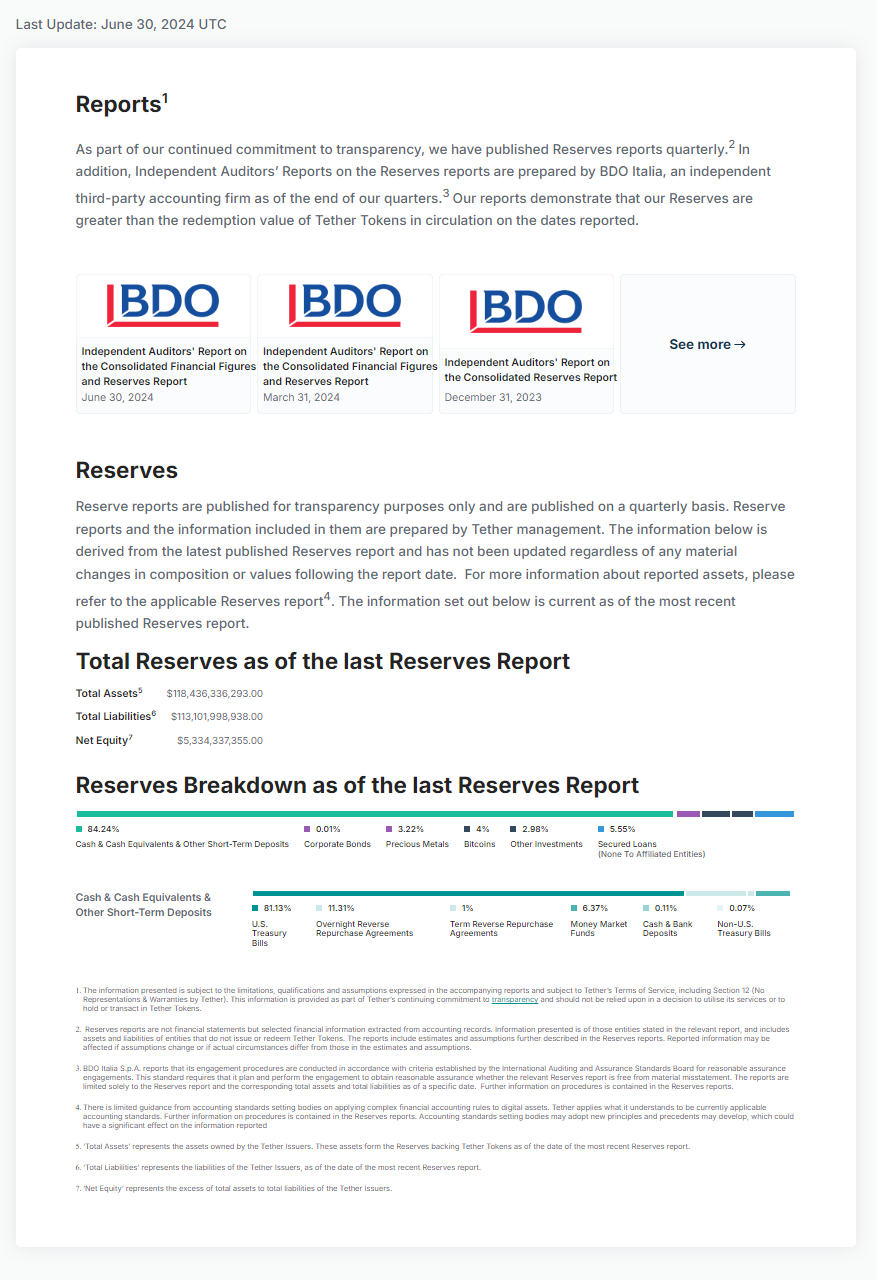Click the Other Investments label
This screenshot has height=1280, width=877.
point(546,844)
